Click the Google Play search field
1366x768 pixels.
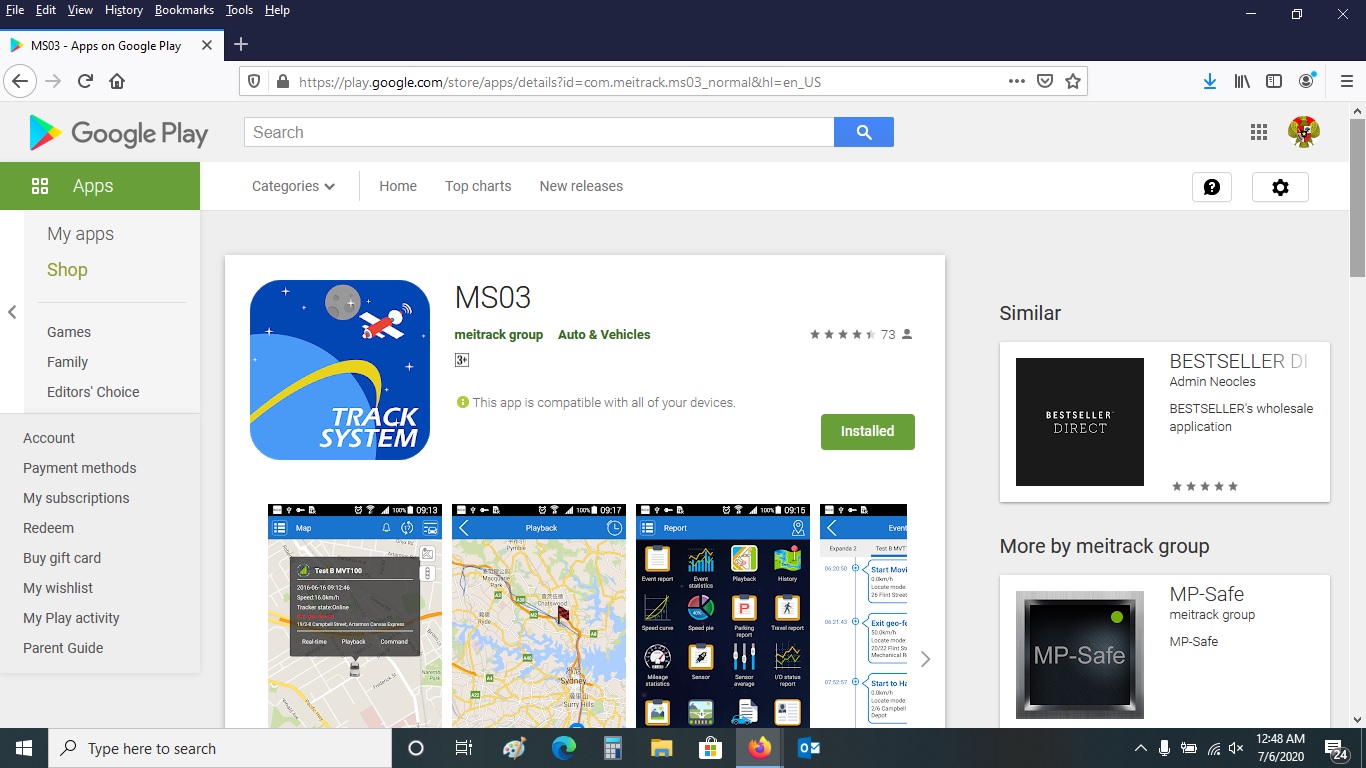(539, 132)
